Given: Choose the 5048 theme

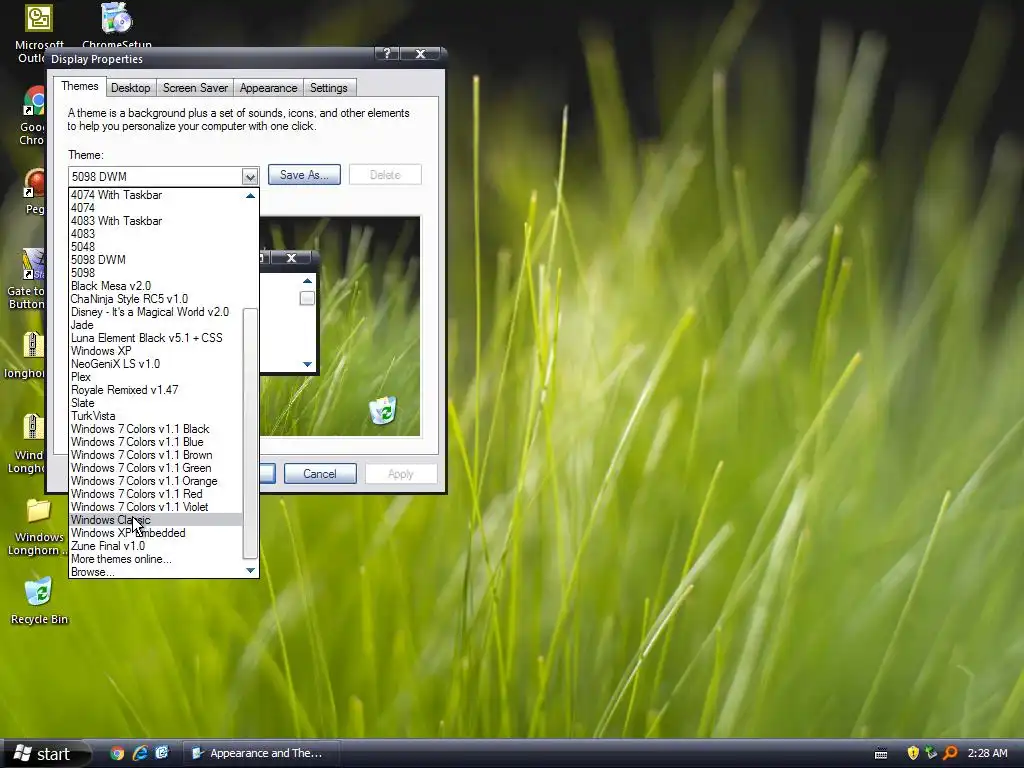Looking at the screenshot, I should point(155,247).
